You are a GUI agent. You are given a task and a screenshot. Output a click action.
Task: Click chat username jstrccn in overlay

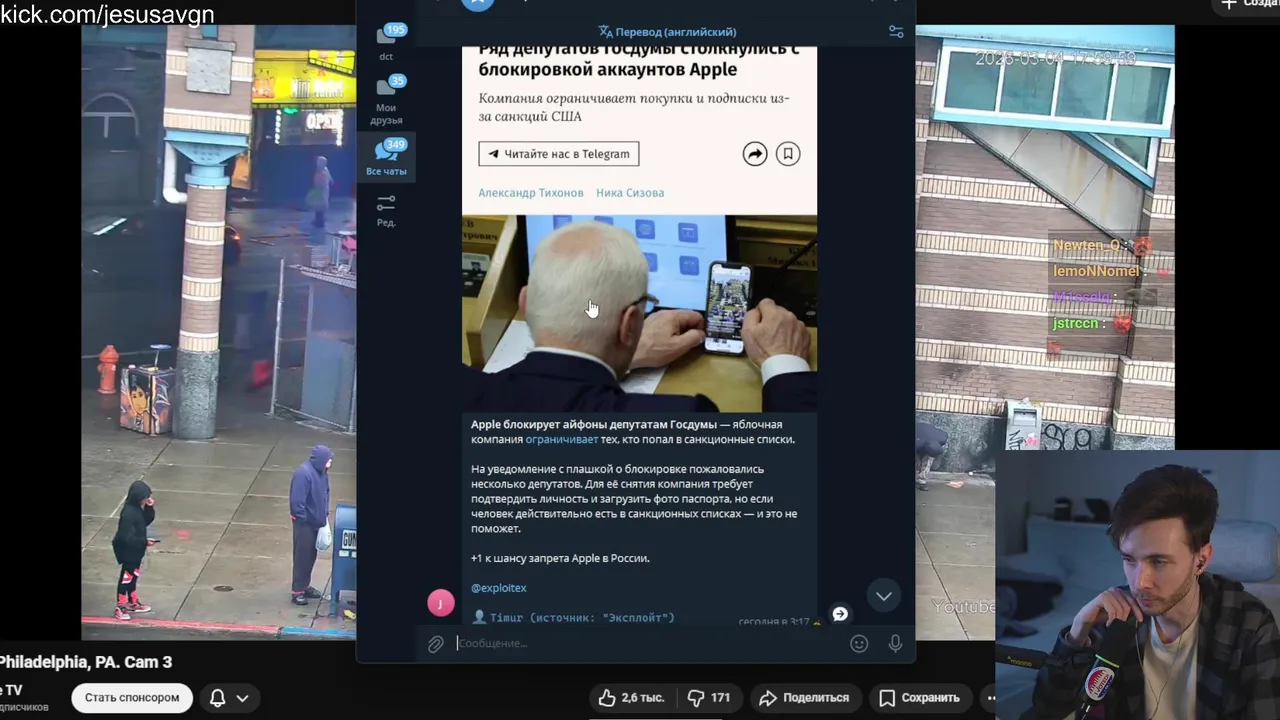(1076, 323)
